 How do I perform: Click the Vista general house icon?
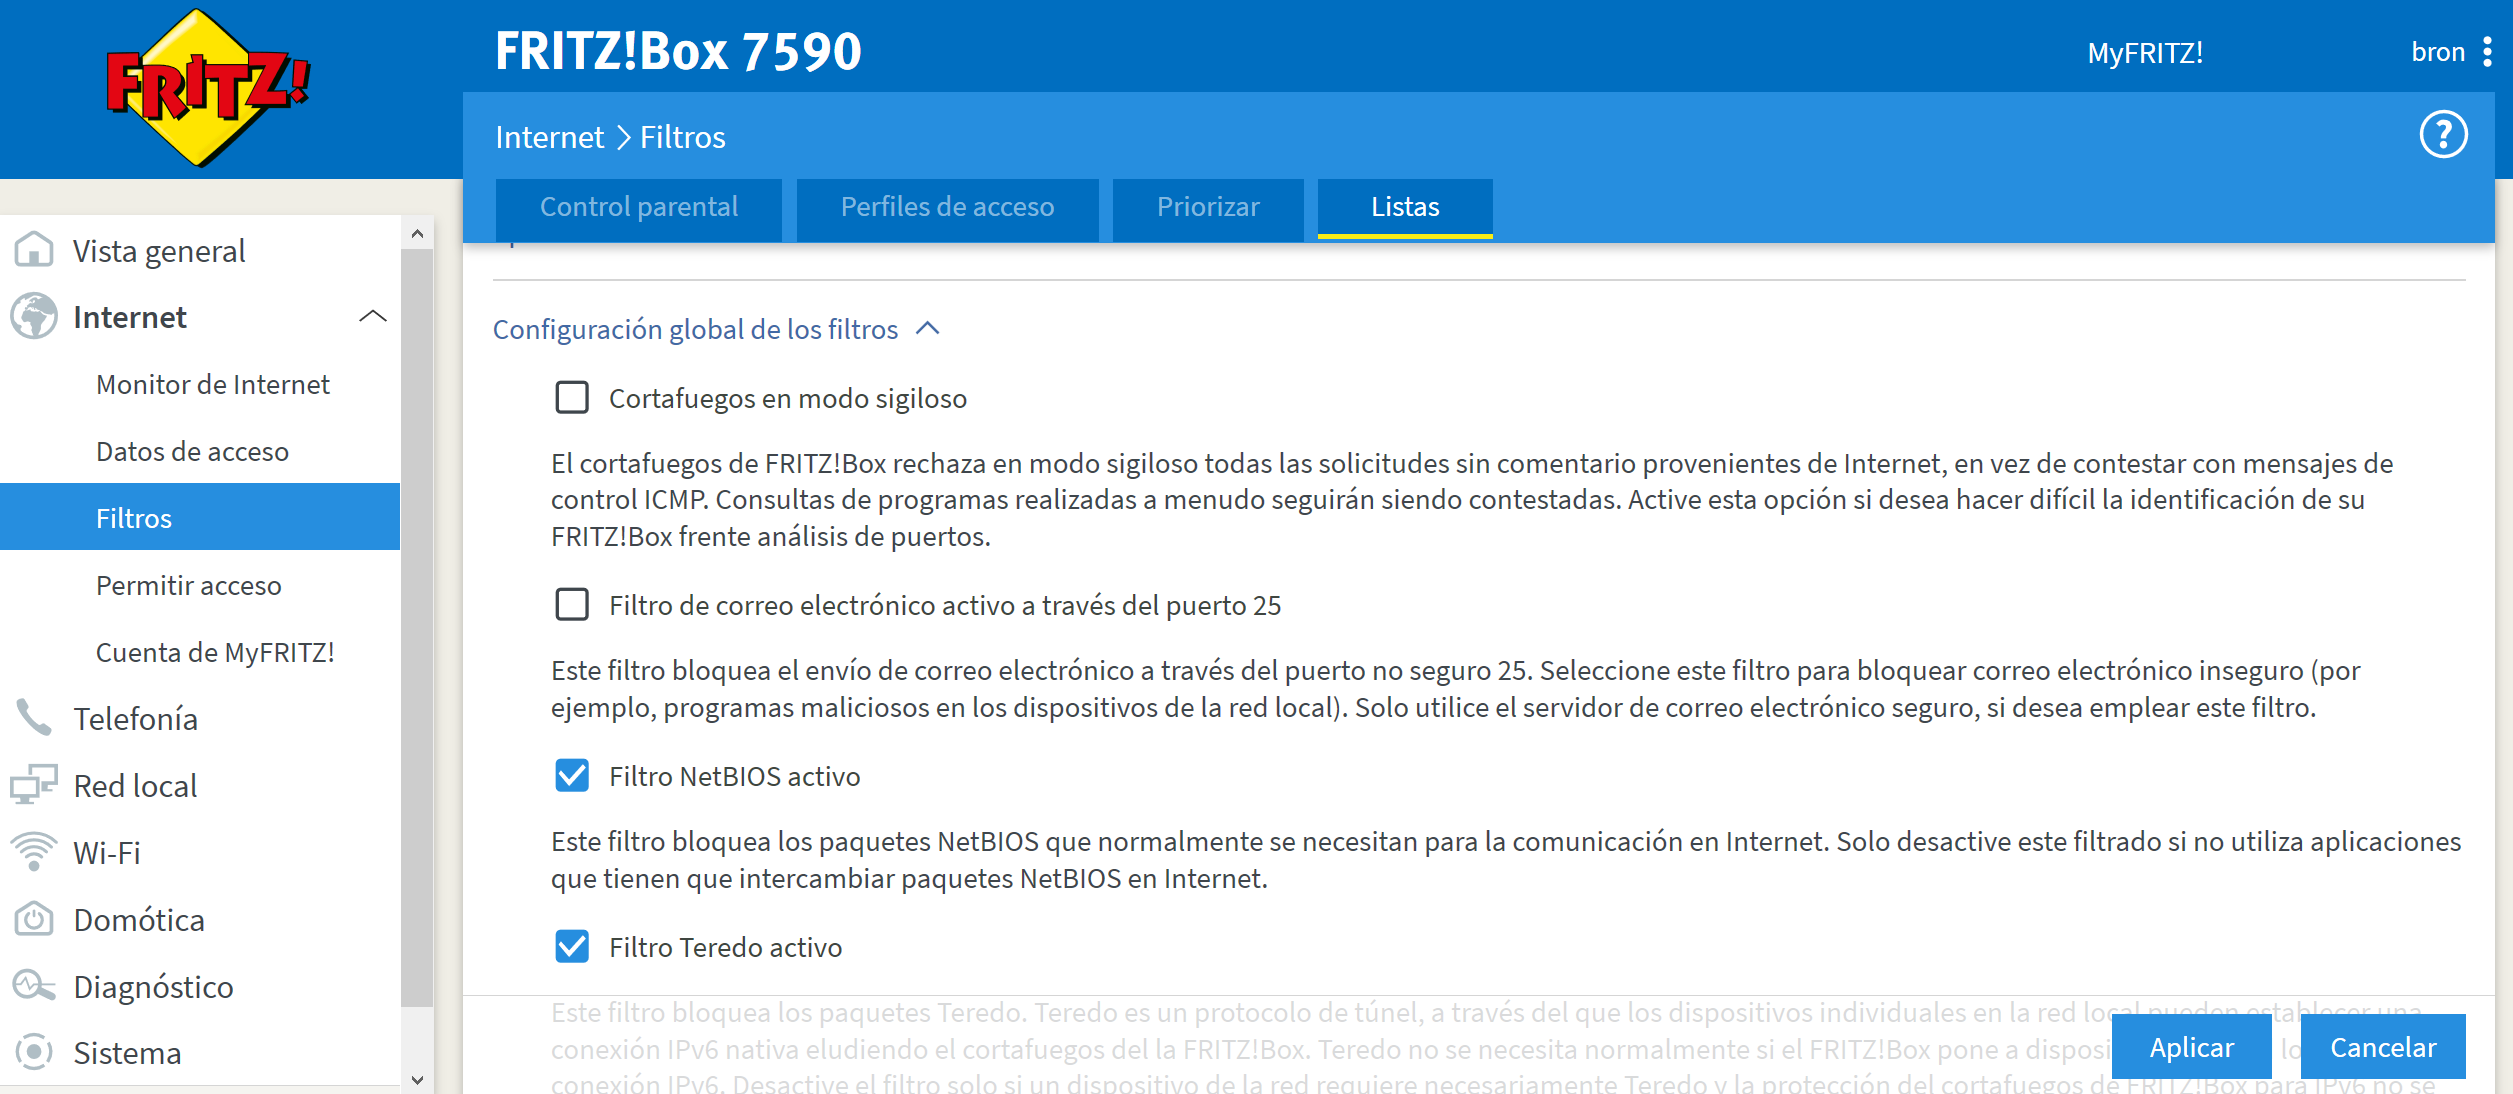pos(34,250)
